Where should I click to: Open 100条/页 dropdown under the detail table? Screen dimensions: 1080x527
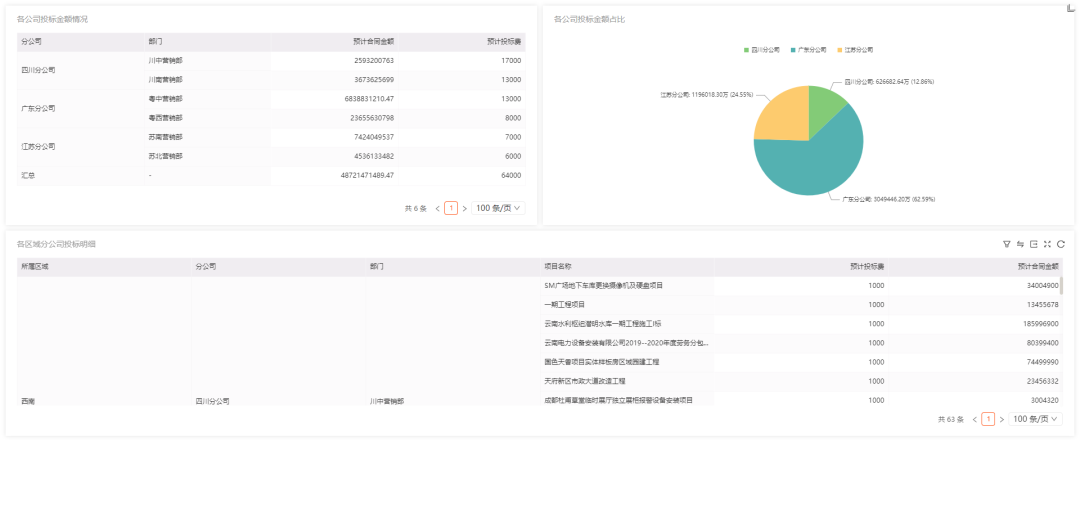pyautogui.click(x=1035, y=419)
